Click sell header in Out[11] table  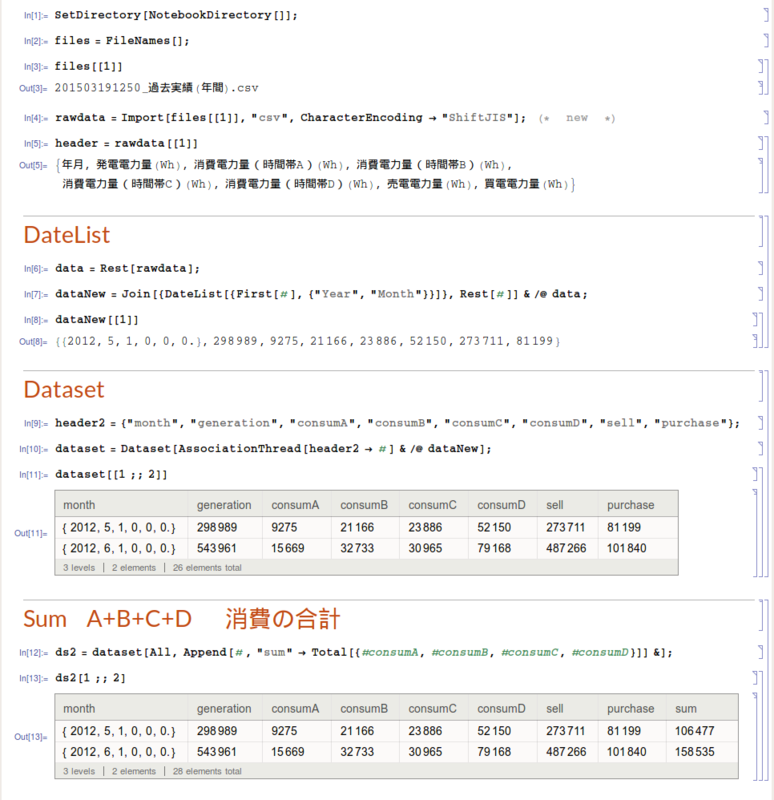pyautogui.click(x=555, y=505)
